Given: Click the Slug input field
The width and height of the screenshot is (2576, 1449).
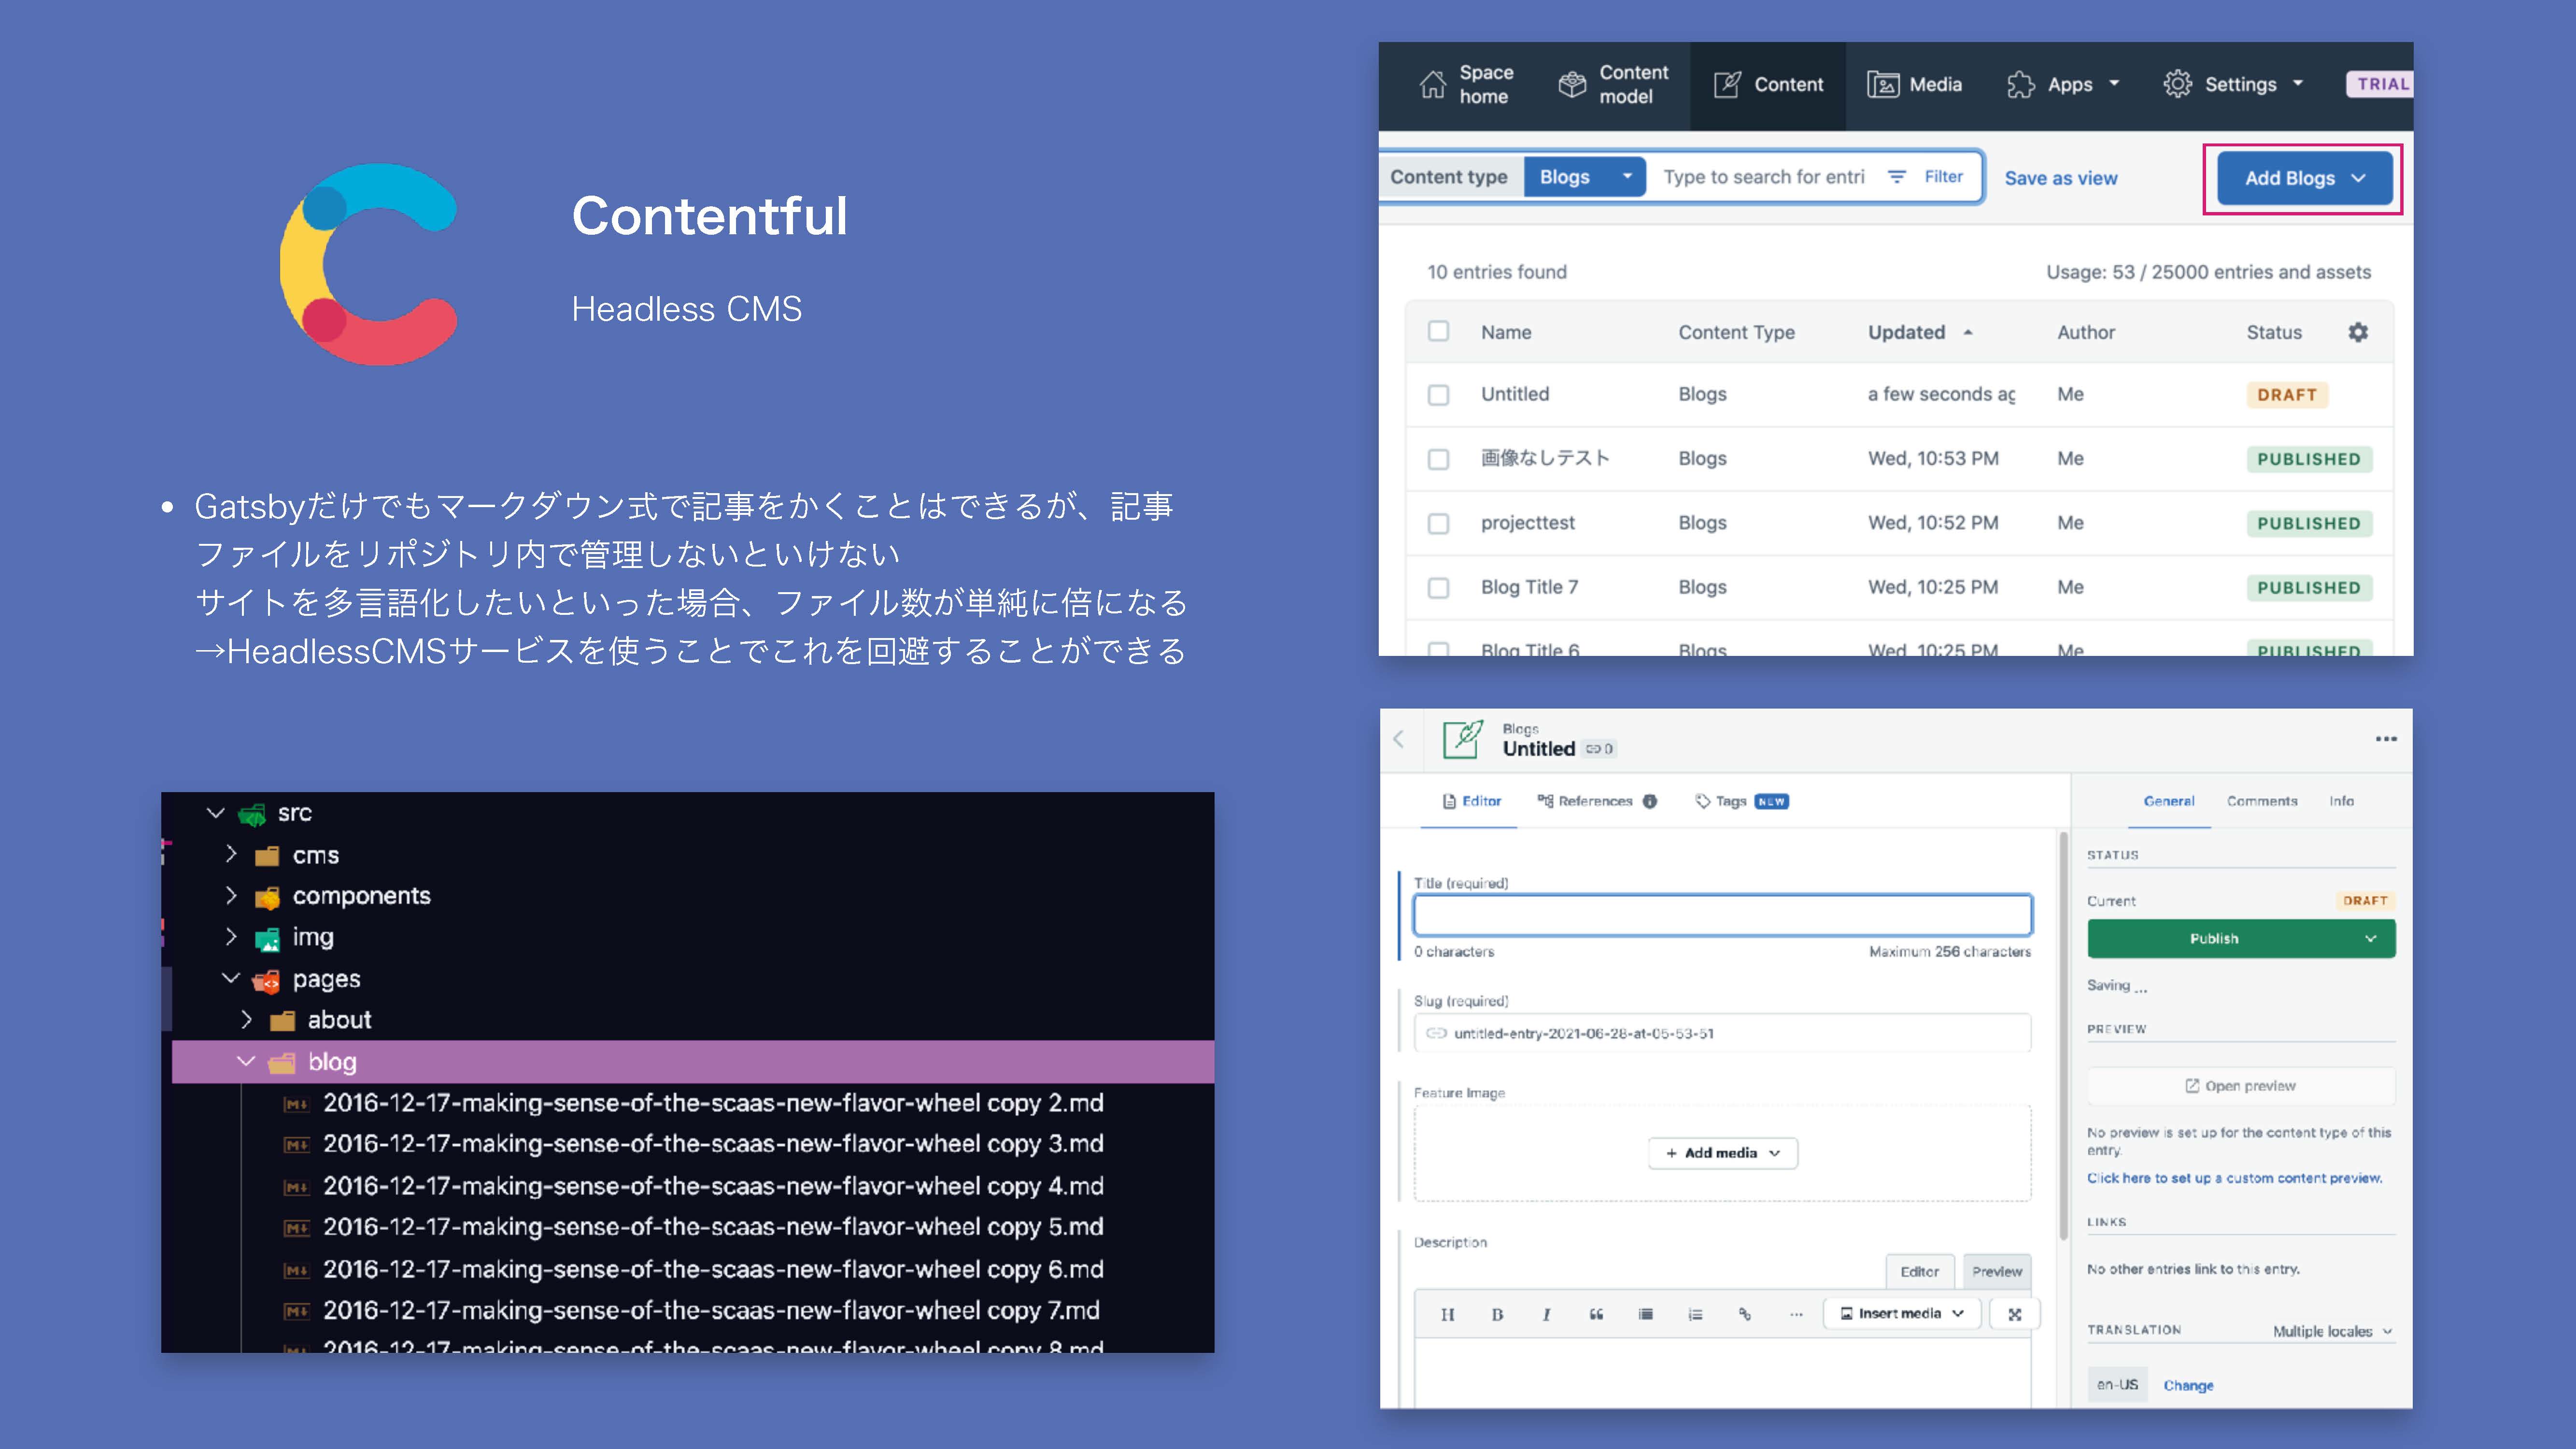Looking at the screenshot, I should point(1722,1033).
